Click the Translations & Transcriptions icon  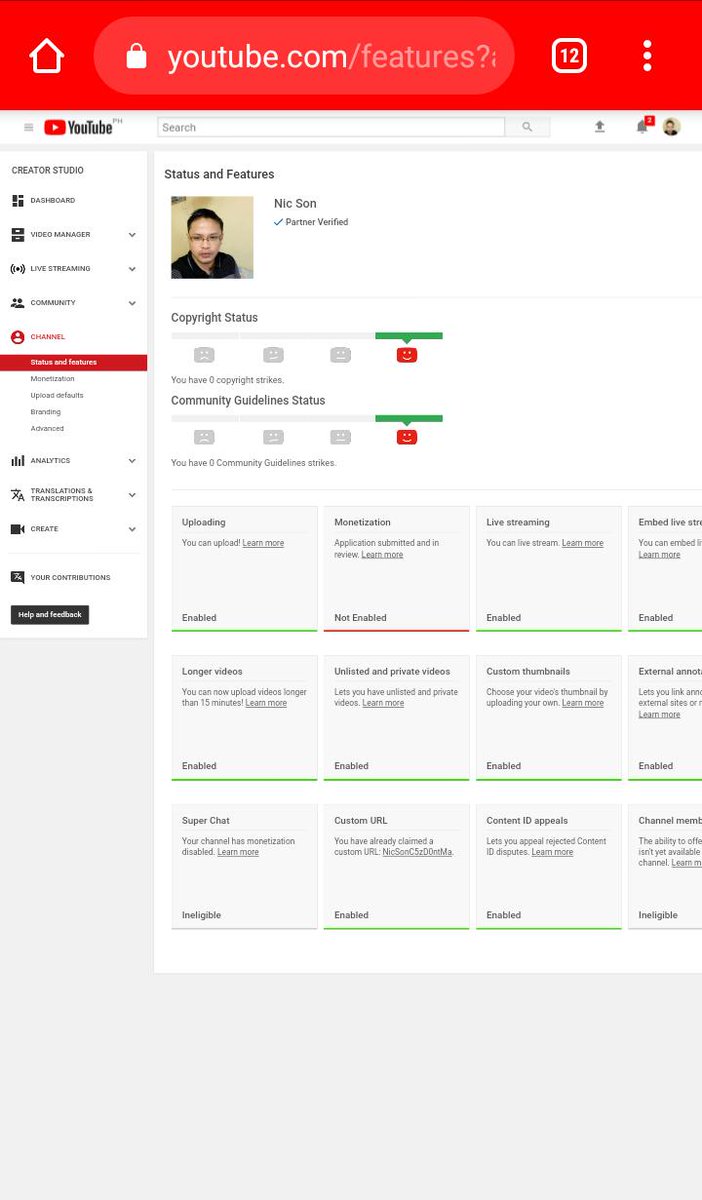18,495
